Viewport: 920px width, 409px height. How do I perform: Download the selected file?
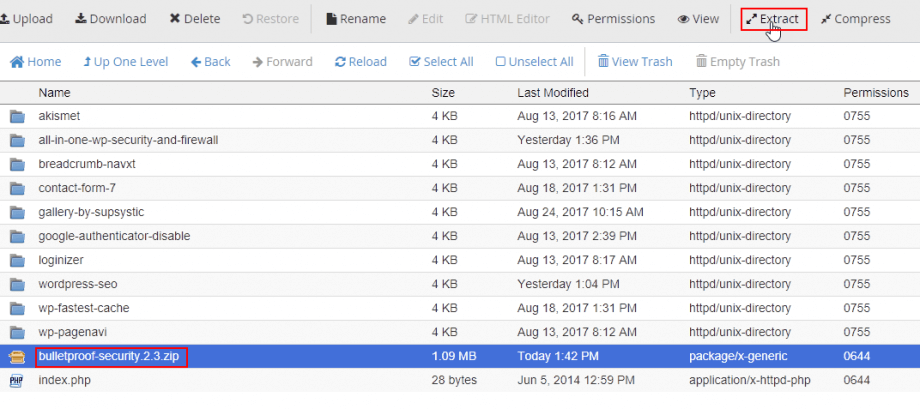click(x=111, y=19)
